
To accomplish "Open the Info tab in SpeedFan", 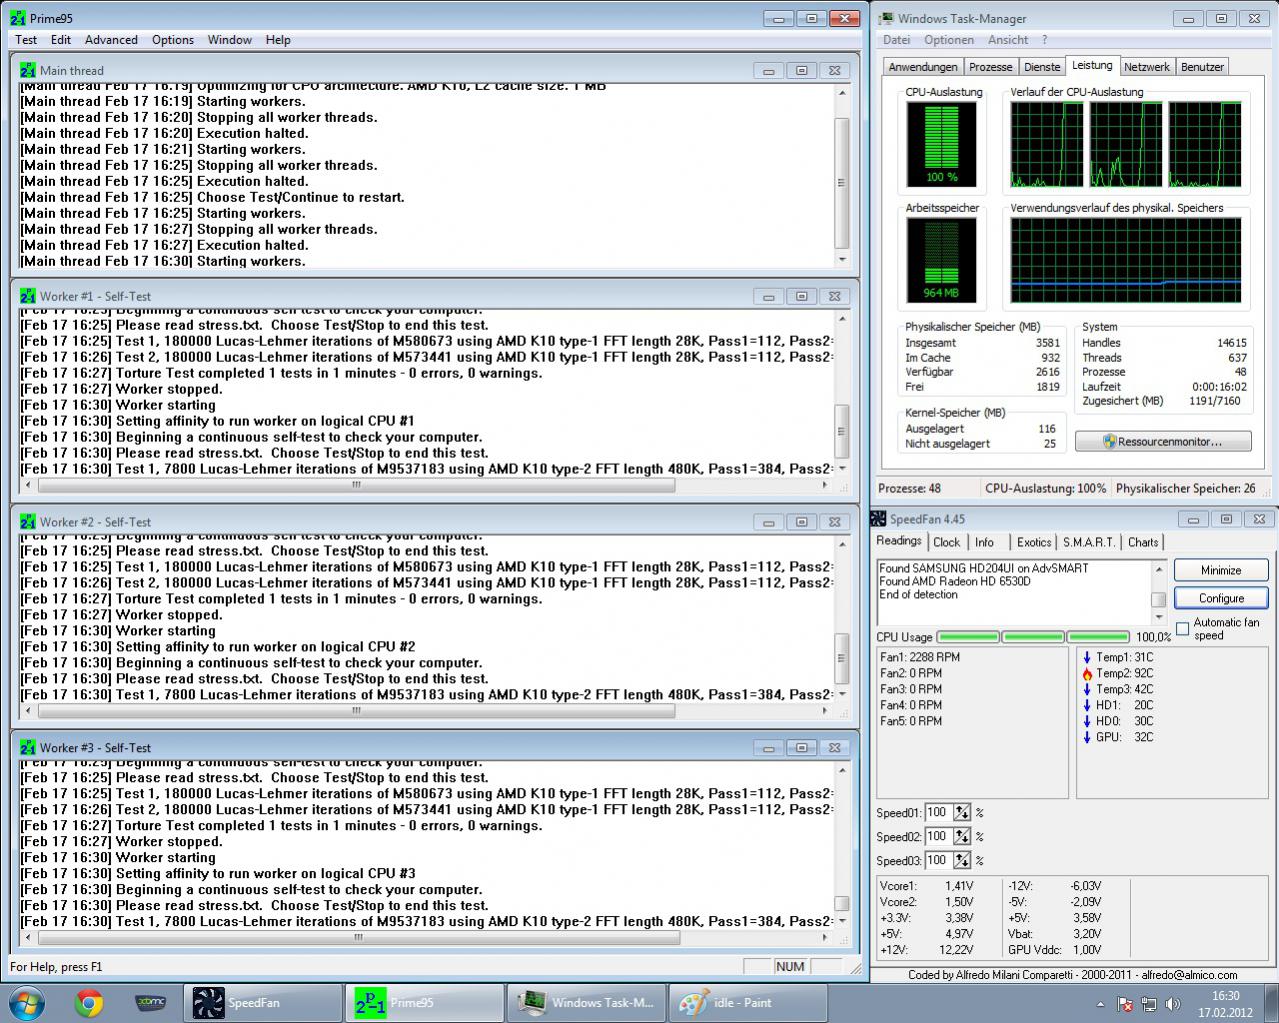I will click(985, 542).
